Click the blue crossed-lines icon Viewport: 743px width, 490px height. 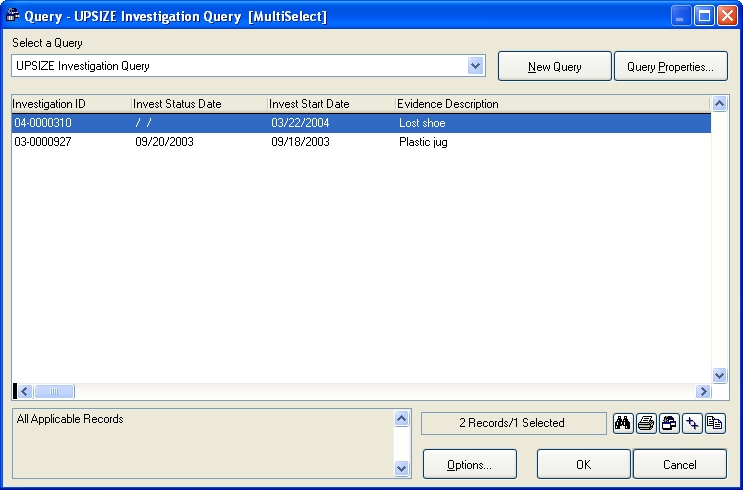point(692,423)
